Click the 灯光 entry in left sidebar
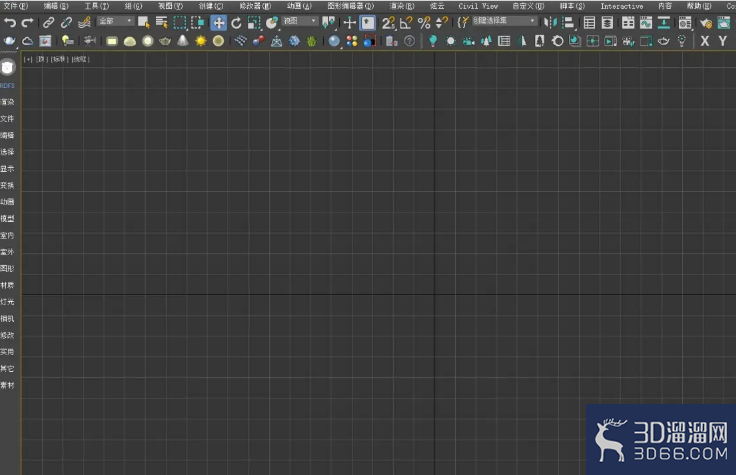 [x=8, y=302]
